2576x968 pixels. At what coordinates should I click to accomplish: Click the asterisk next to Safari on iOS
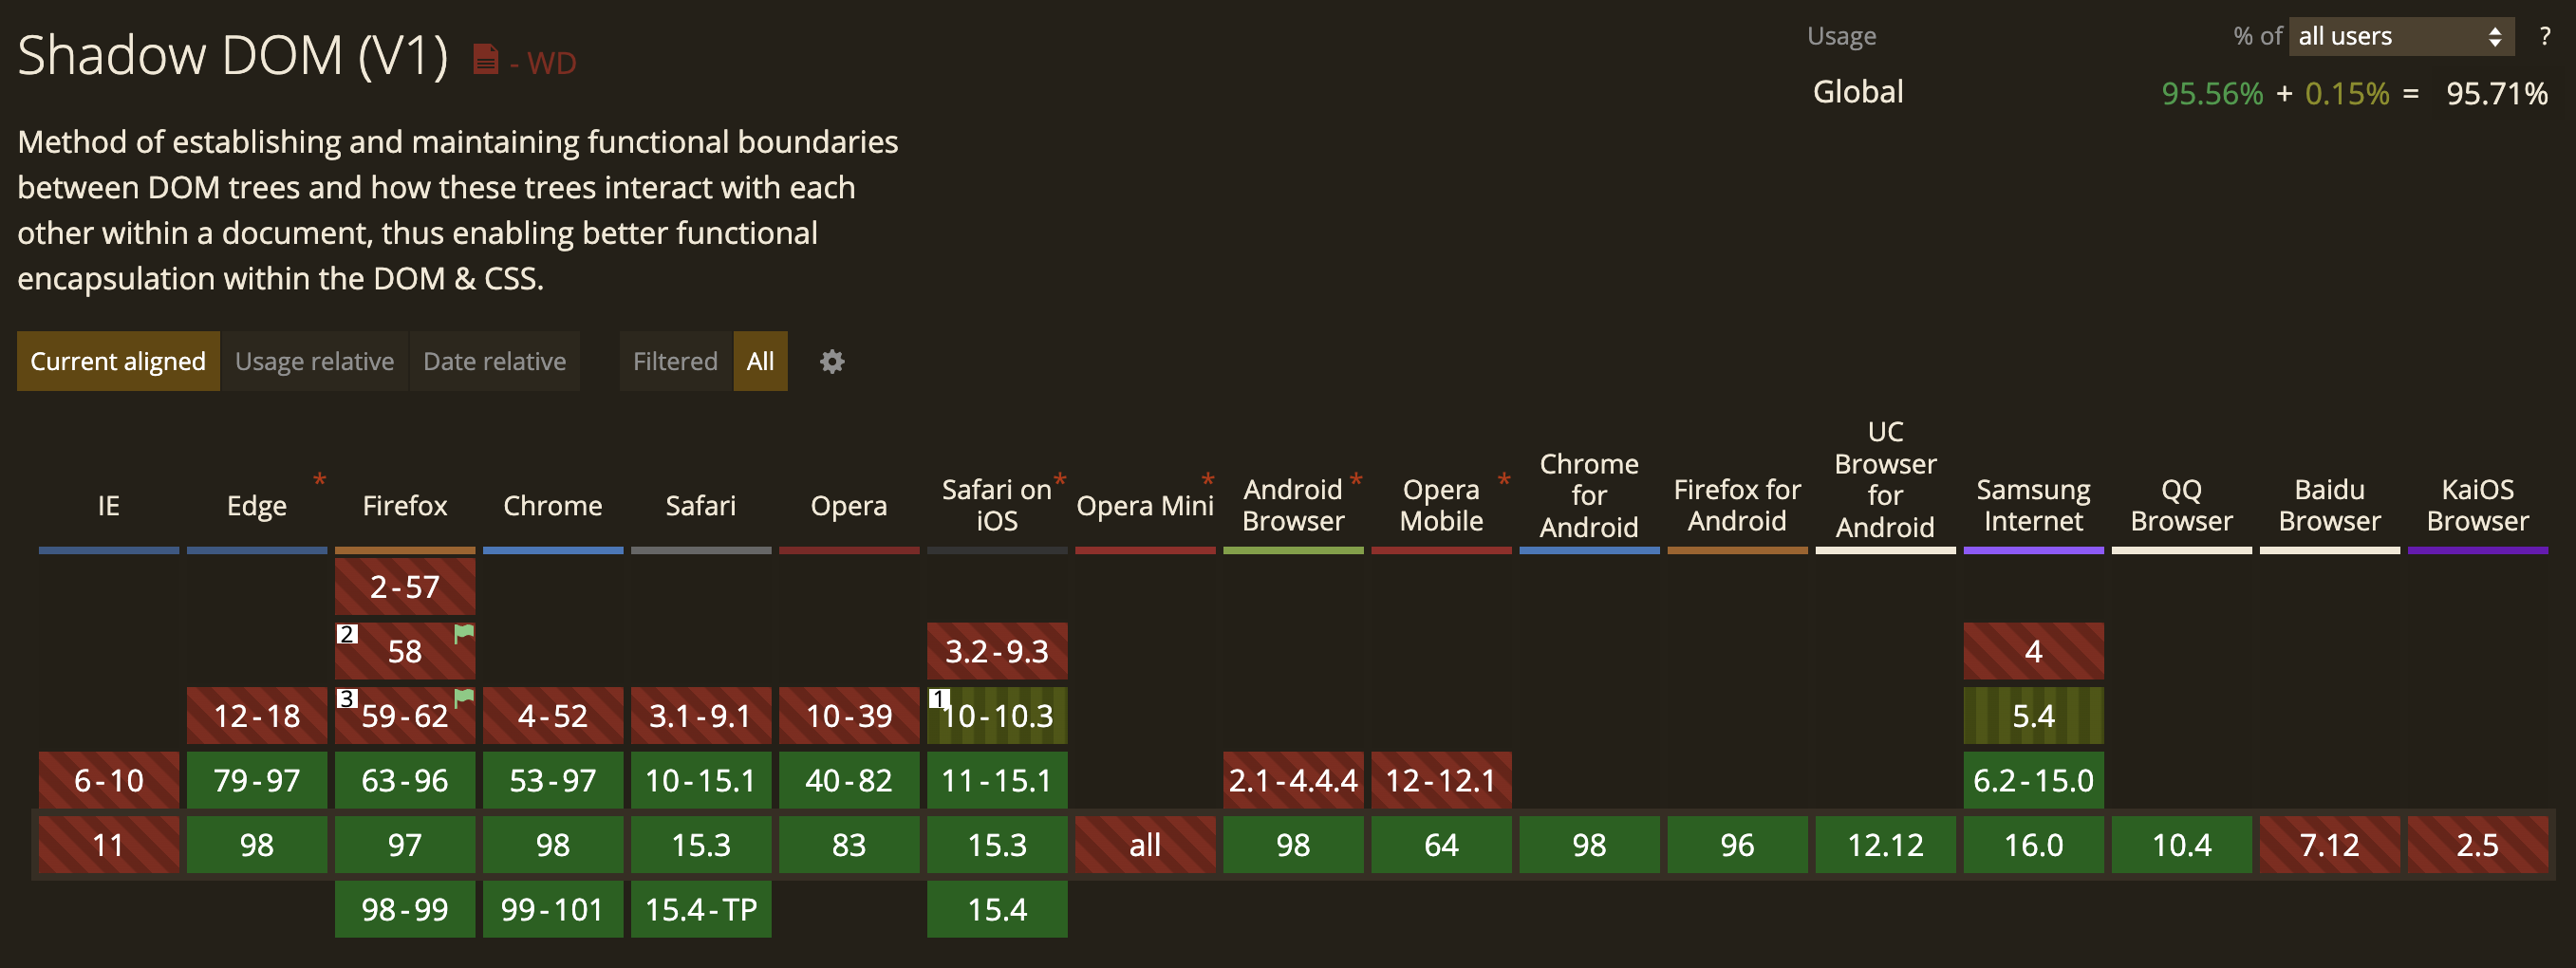click(1060, 481)
